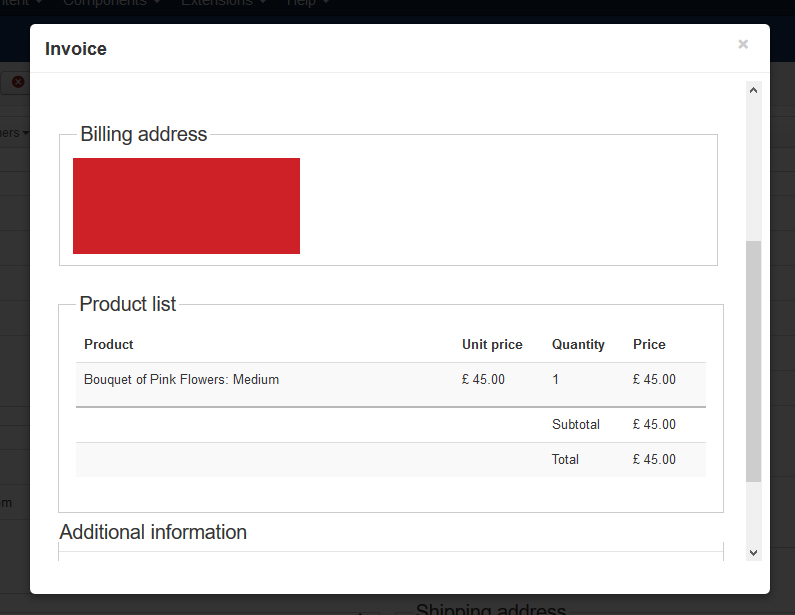Image resolution: width=795 pixels, height=615 pixels.
Task: Click the Product list heading
Action: [x=128, y=304]
